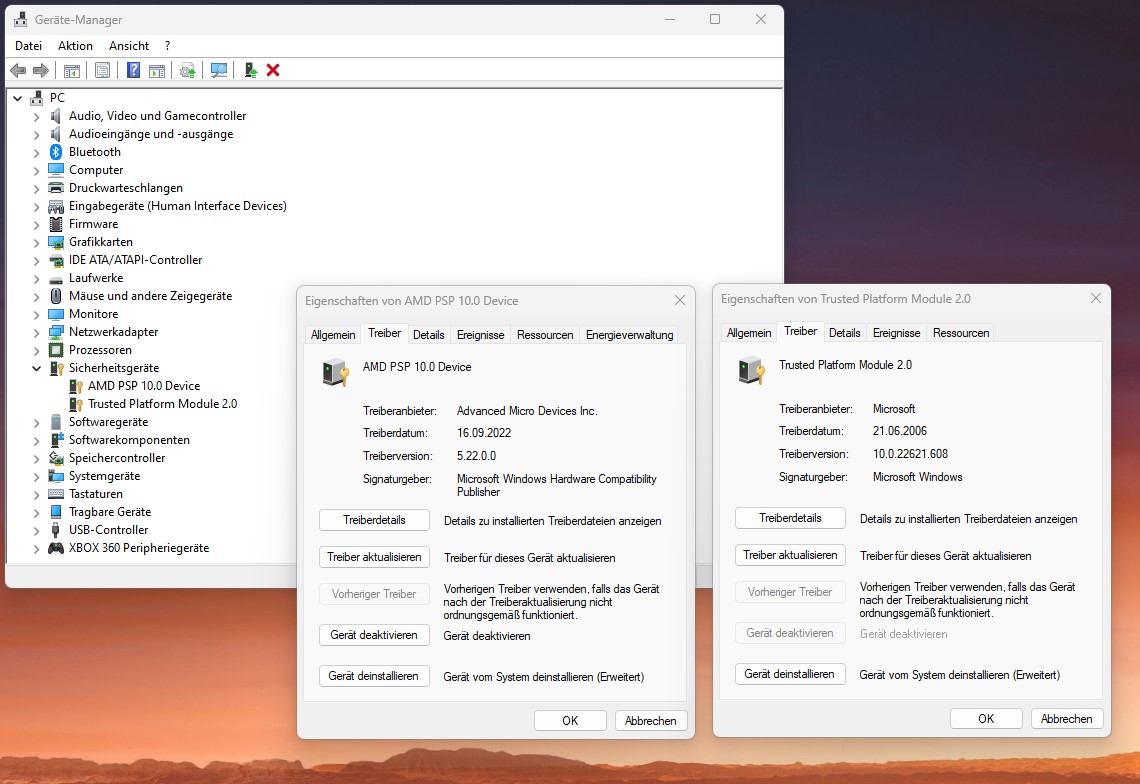Click Treiberdetails in AMD PSP dialog
The width and height of the screenshot is (1140, 784).
[x=374, y=520]
